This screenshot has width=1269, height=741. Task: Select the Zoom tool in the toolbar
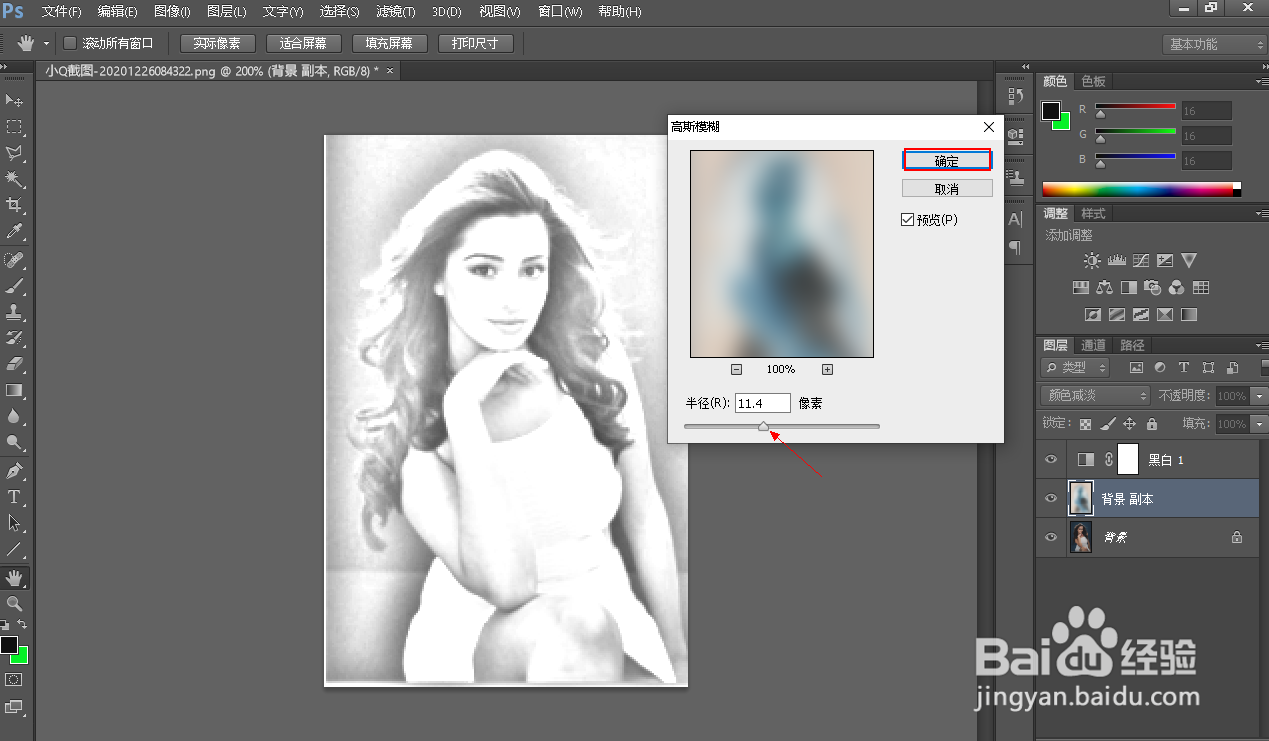coord(15,603)
